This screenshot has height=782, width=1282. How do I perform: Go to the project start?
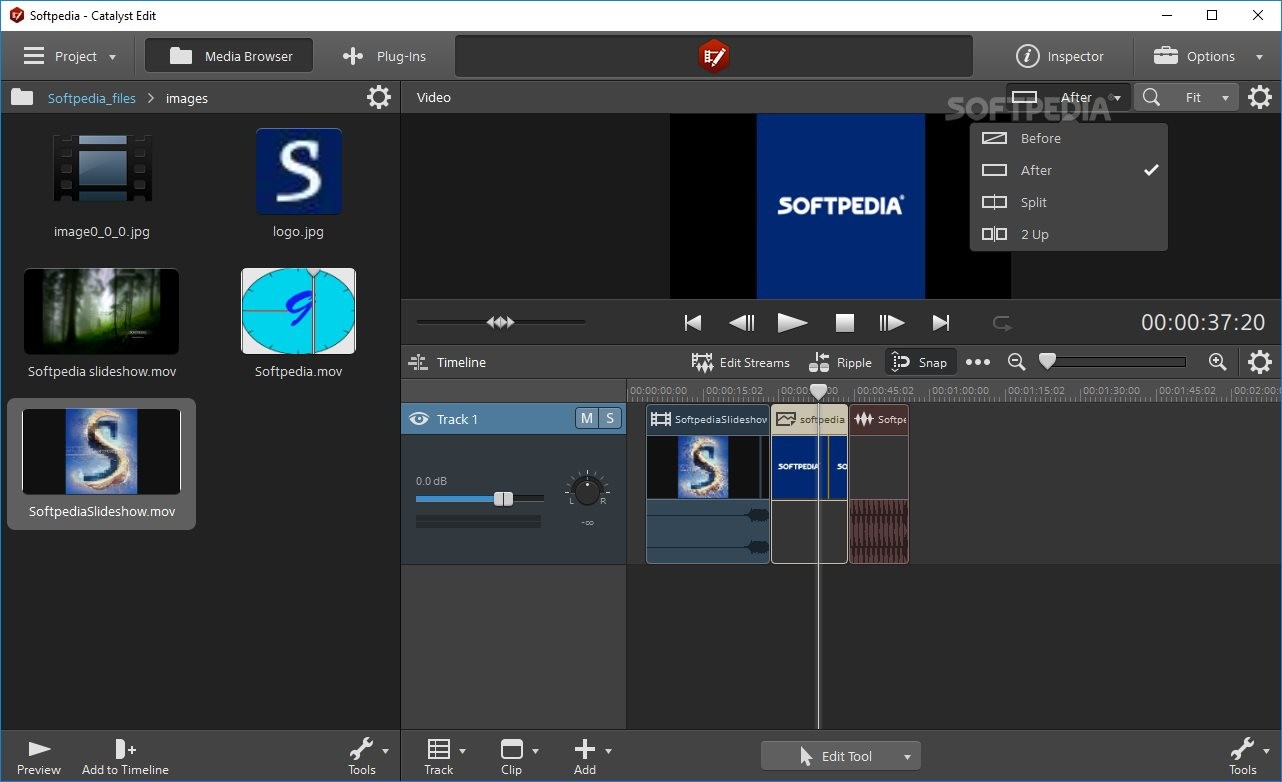click(x=692, y=322)
